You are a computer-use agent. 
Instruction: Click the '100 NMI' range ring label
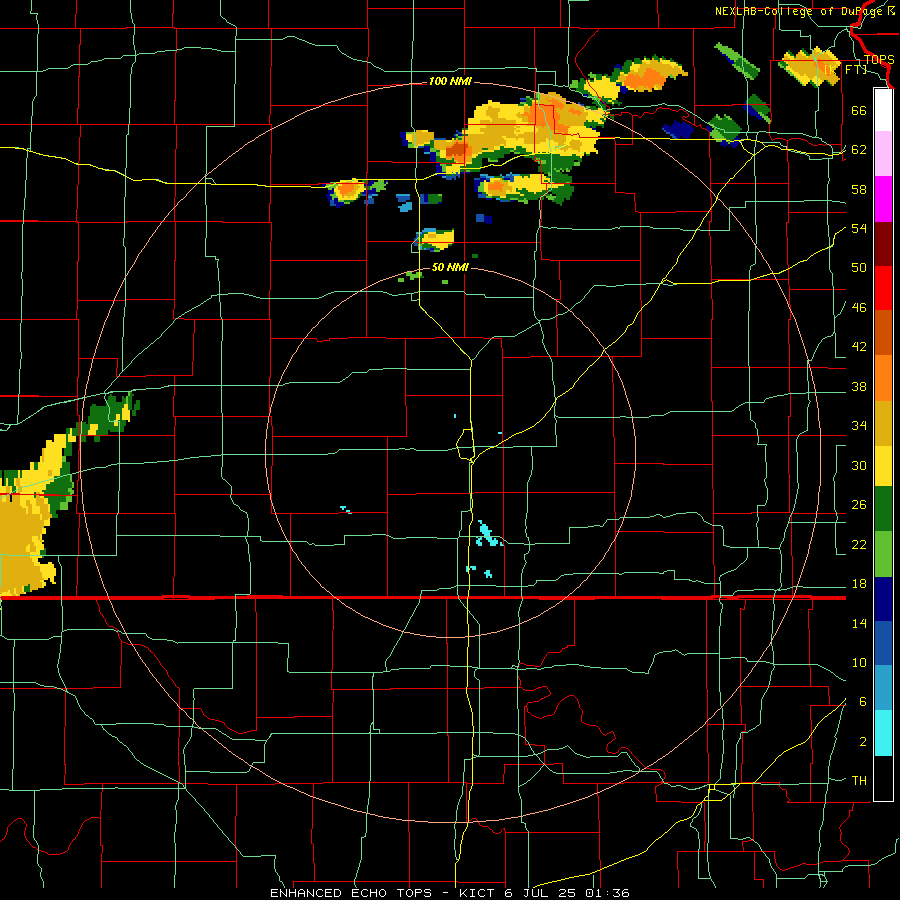450,82
